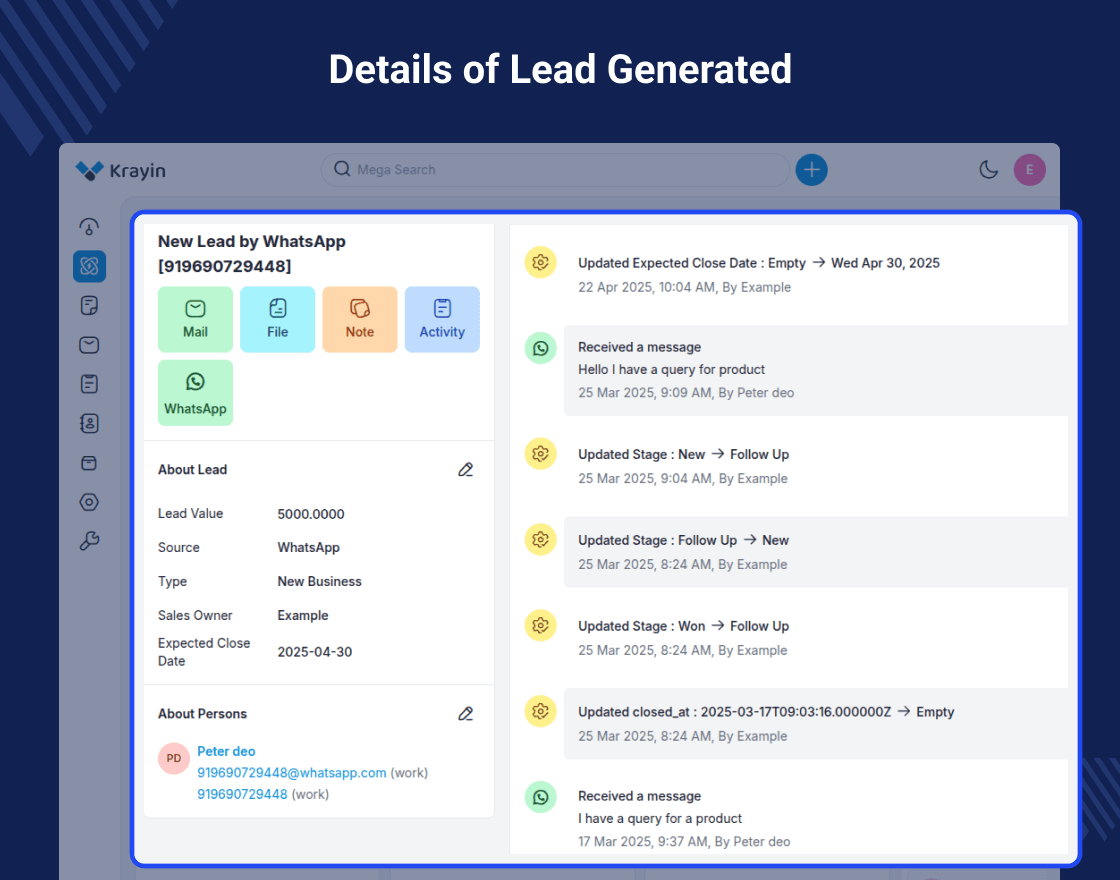Image resolution: width=1120 pixels, height=880 pixels.
Task: Edit the About Lead section with pencil icon
Action: tap(466, 469)
